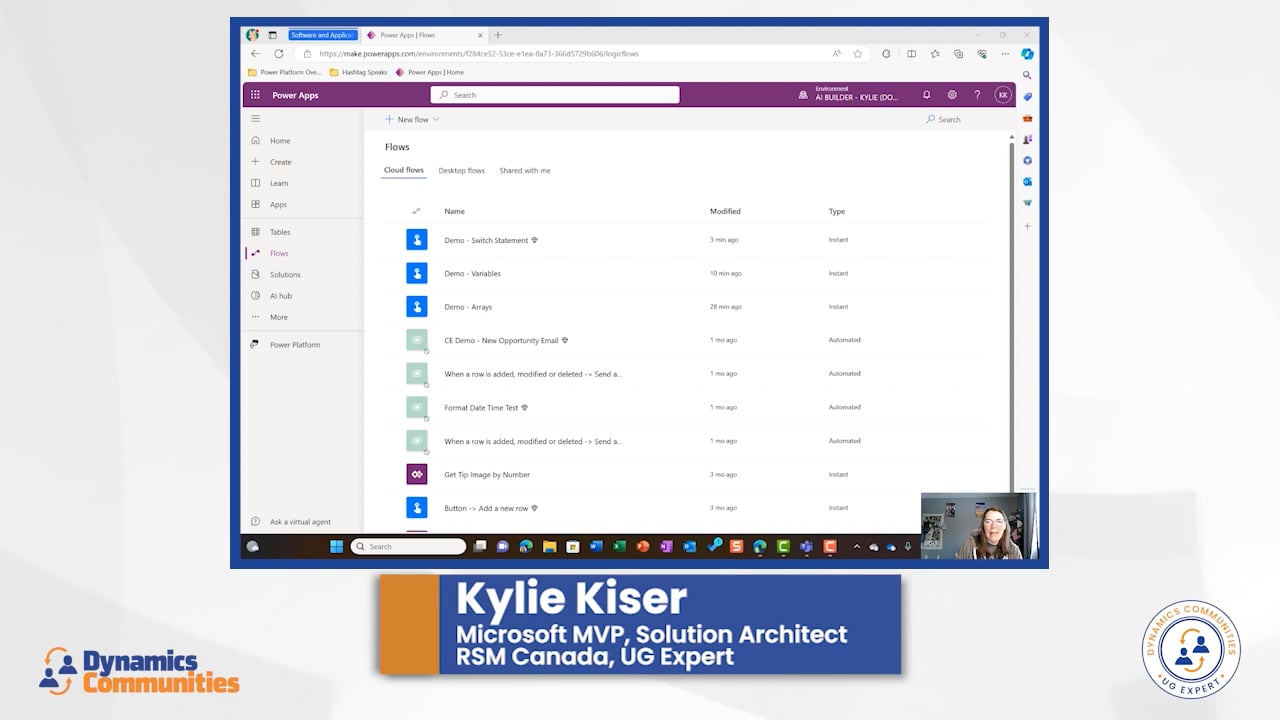Open notifications bell in Power Apps header

click(926, 95)
